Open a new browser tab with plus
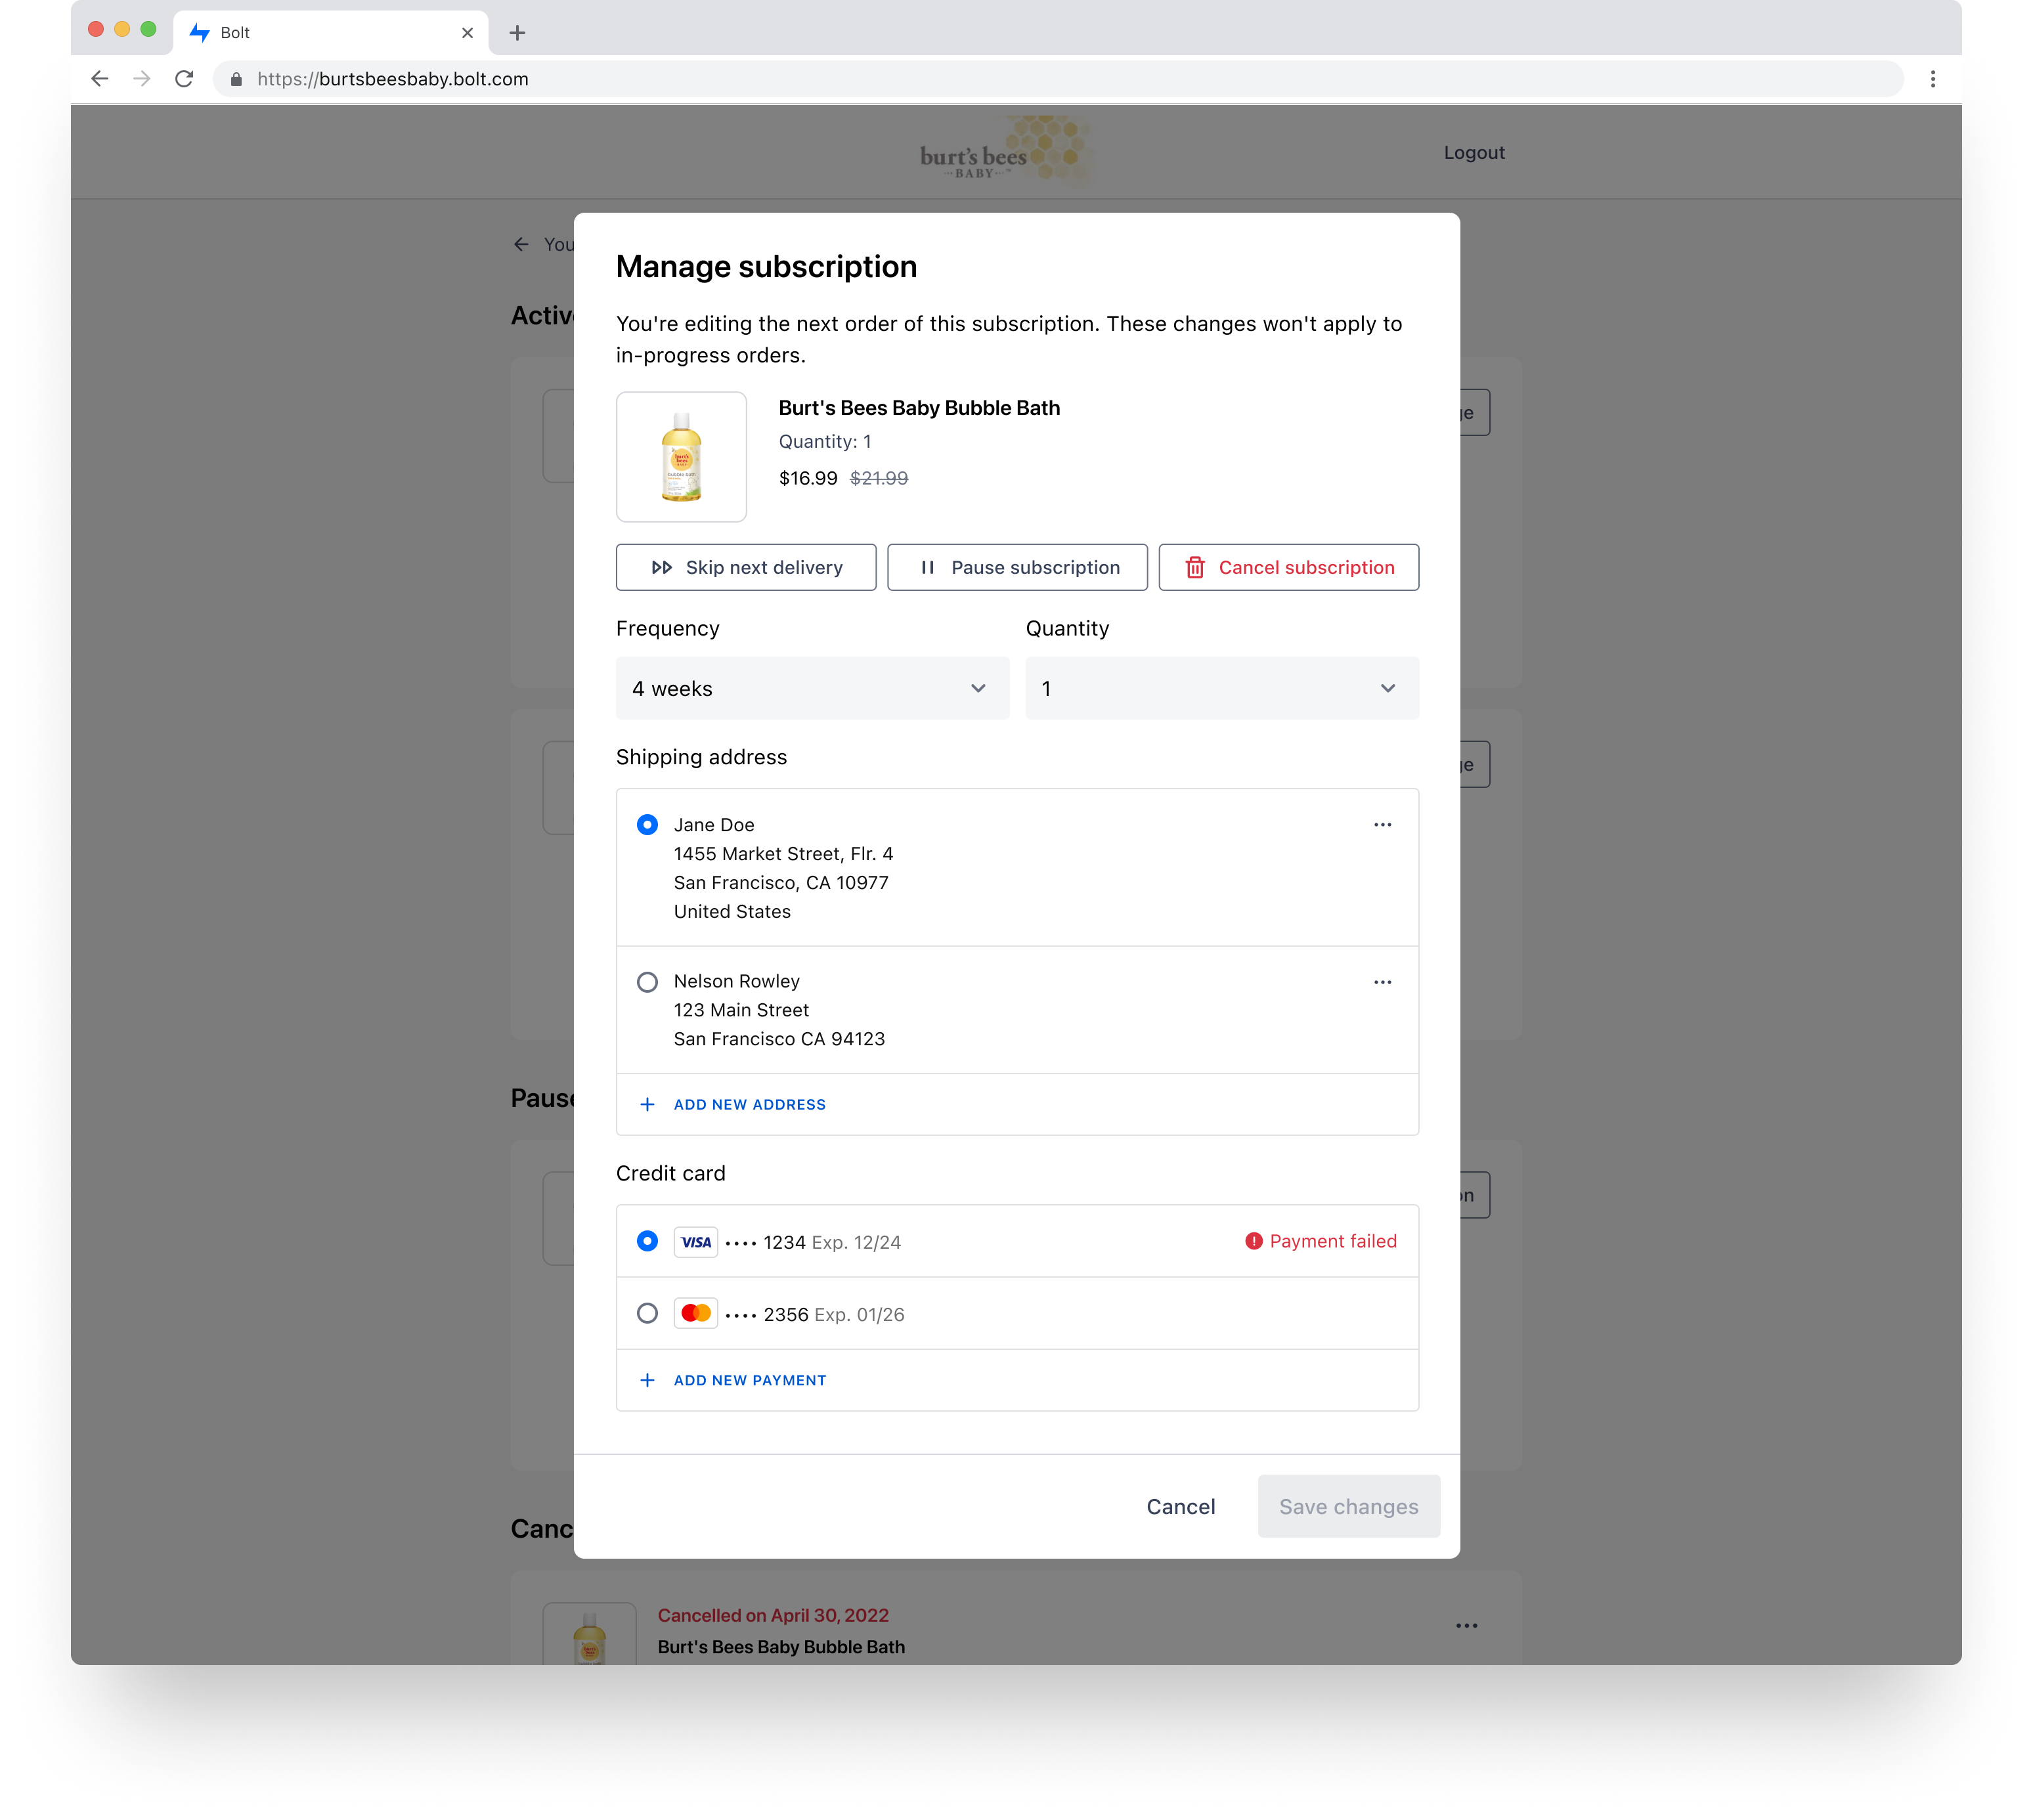The height and width of the screenshot is (1820, 2033). 517,33
